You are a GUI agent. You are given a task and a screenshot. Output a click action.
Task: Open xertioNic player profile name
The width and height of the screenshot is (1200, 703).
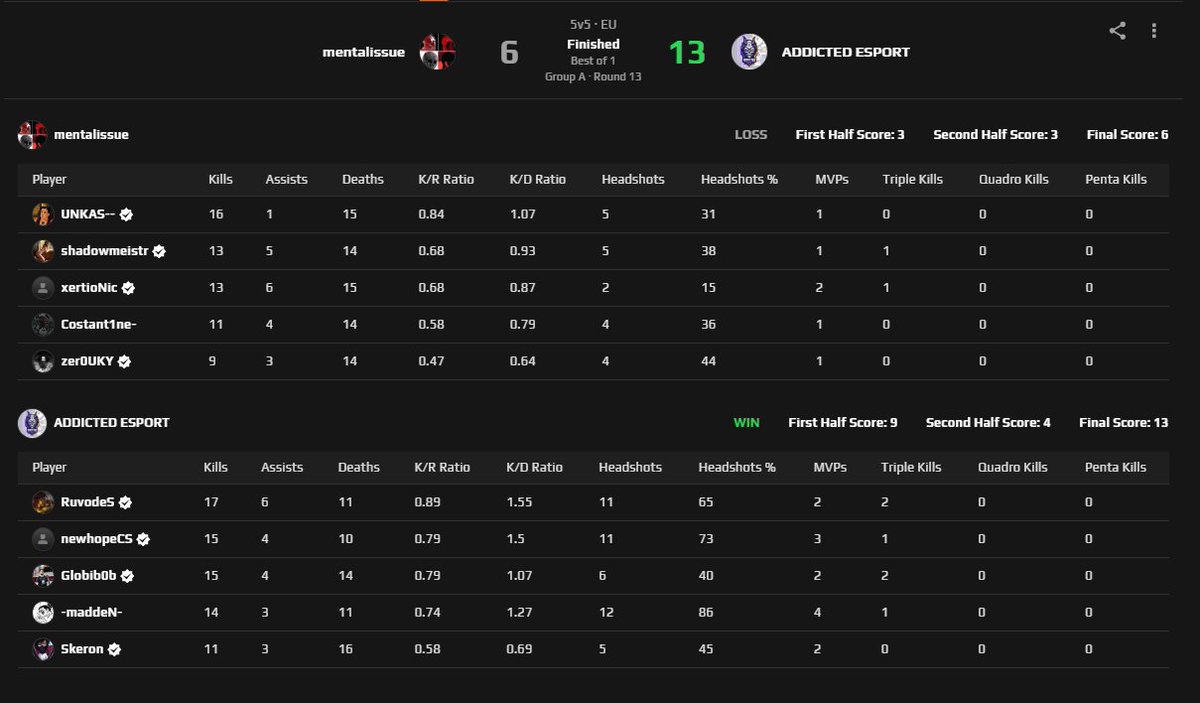point(89,288)
